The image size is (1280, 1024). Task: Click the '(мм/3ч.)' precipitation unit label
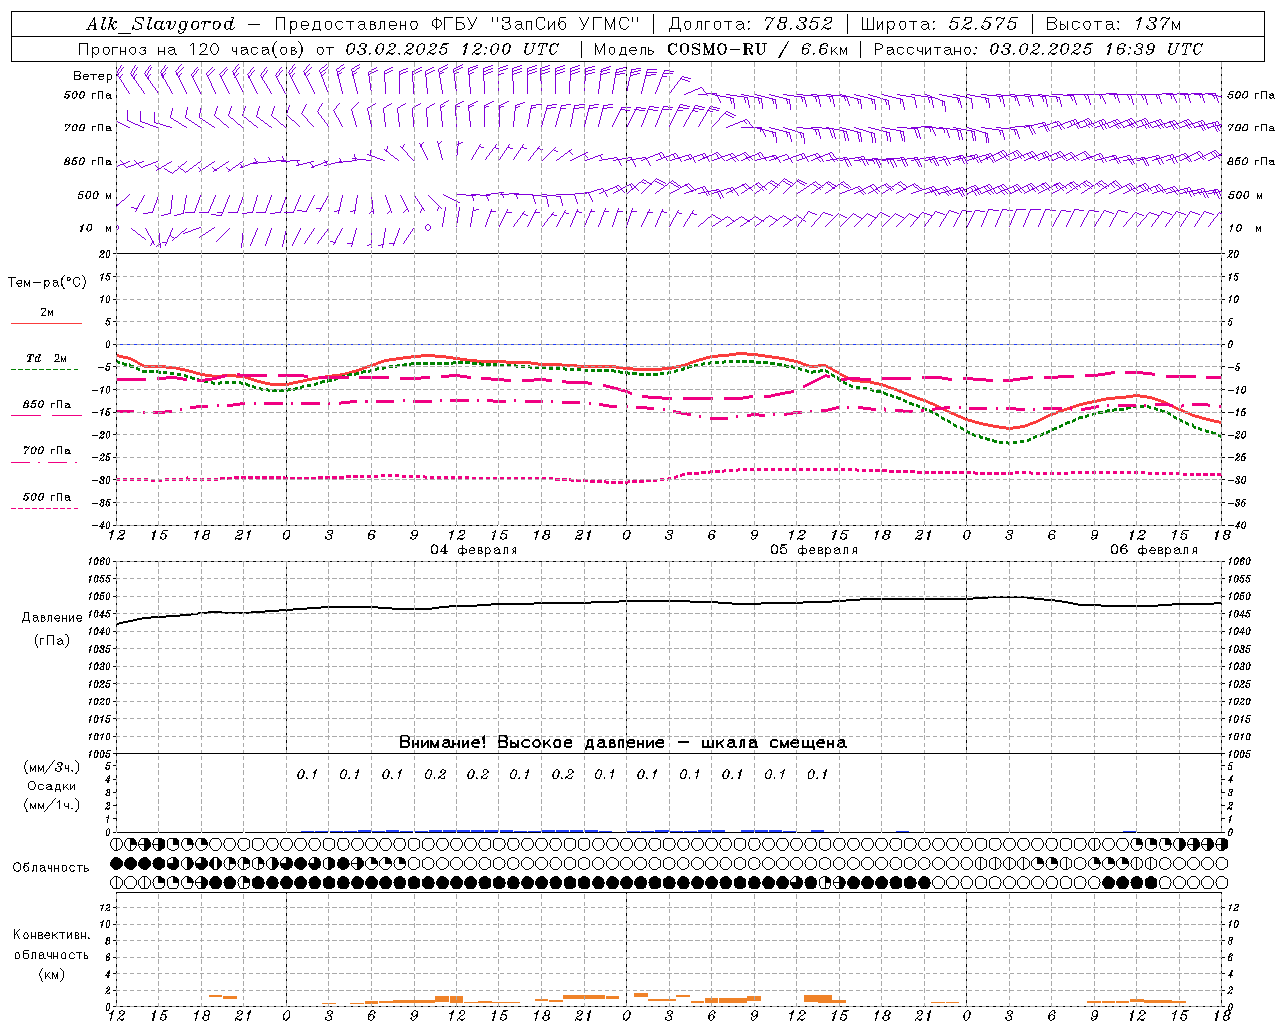coord(51,767)
